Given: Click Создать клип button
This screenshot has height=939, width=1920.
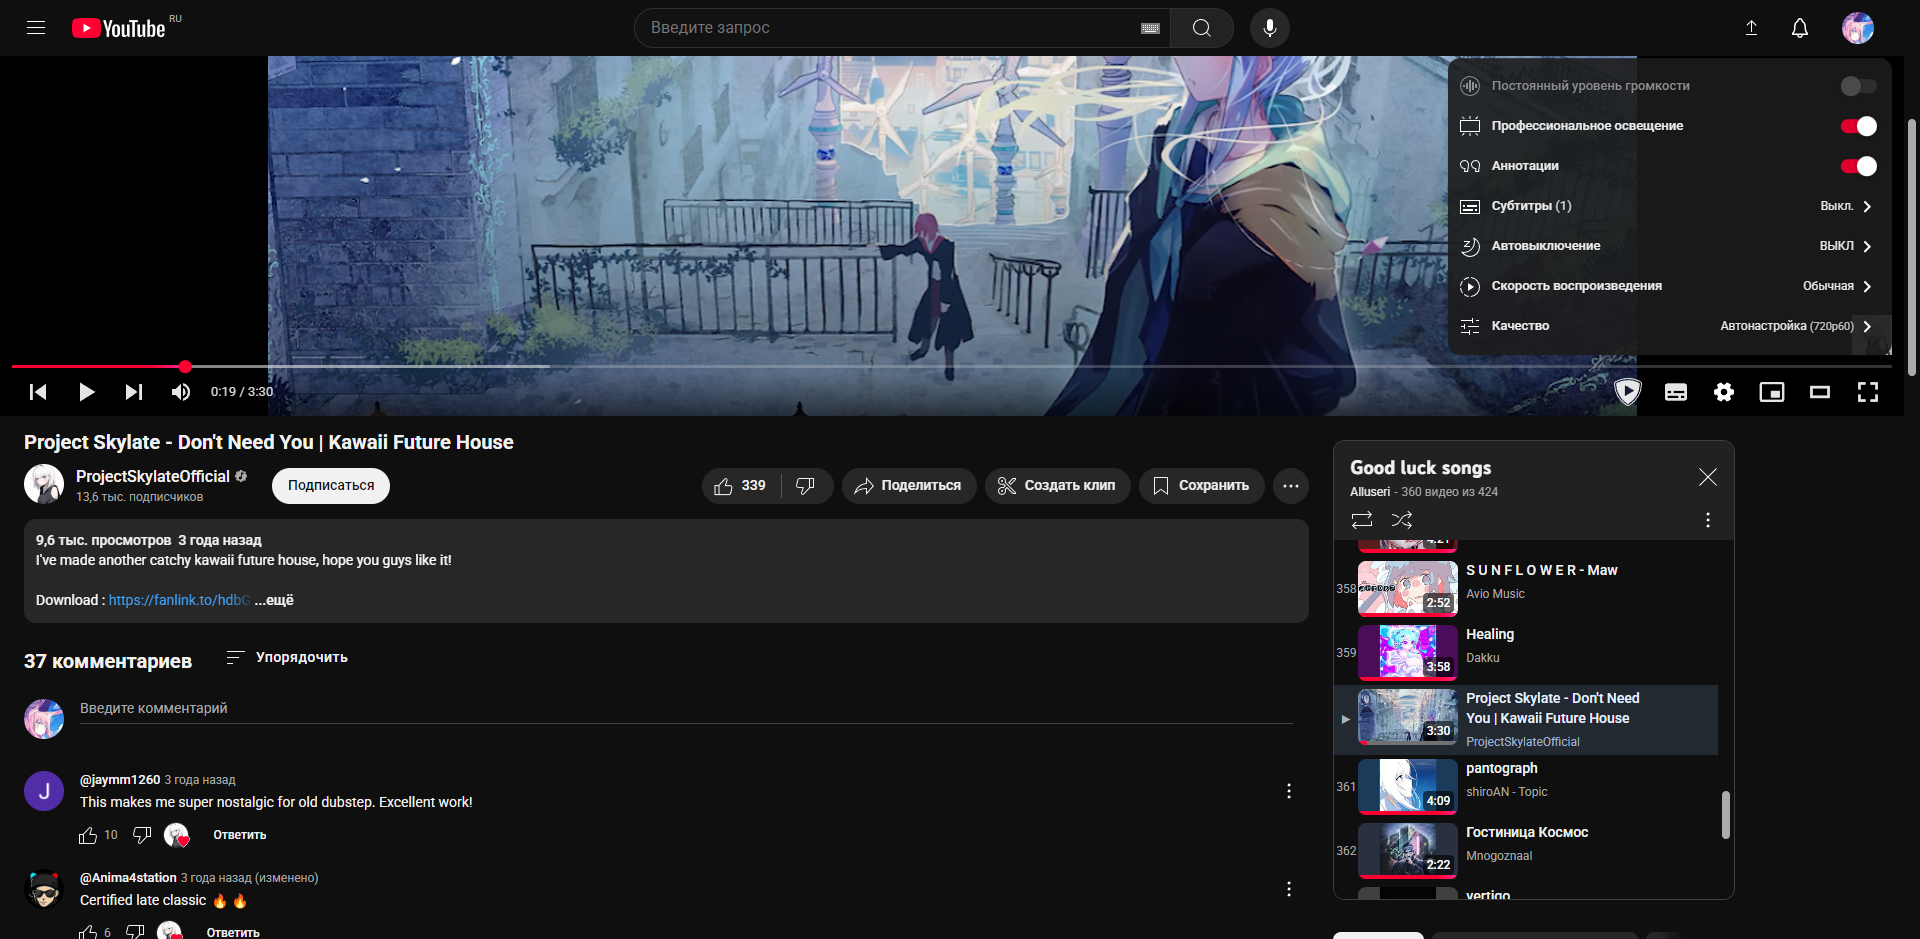Looking at the screenshot, I should click(x=1058, y=486).
